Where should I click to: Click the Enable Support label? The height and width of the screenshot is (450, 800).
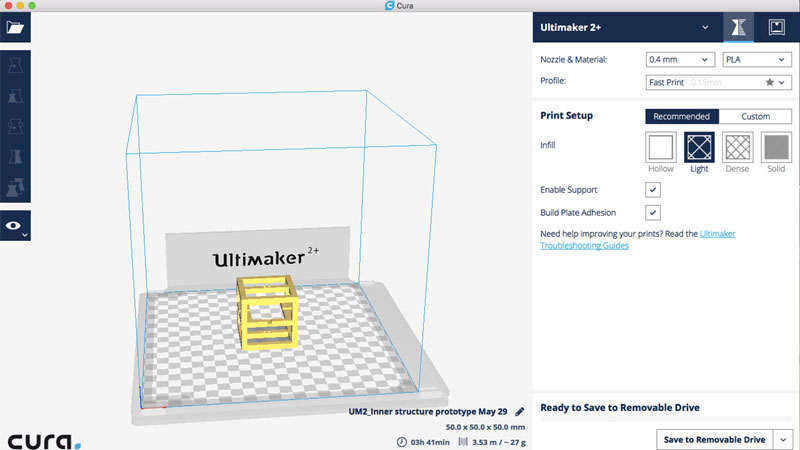pyautogui.click(x=568, y=190)
